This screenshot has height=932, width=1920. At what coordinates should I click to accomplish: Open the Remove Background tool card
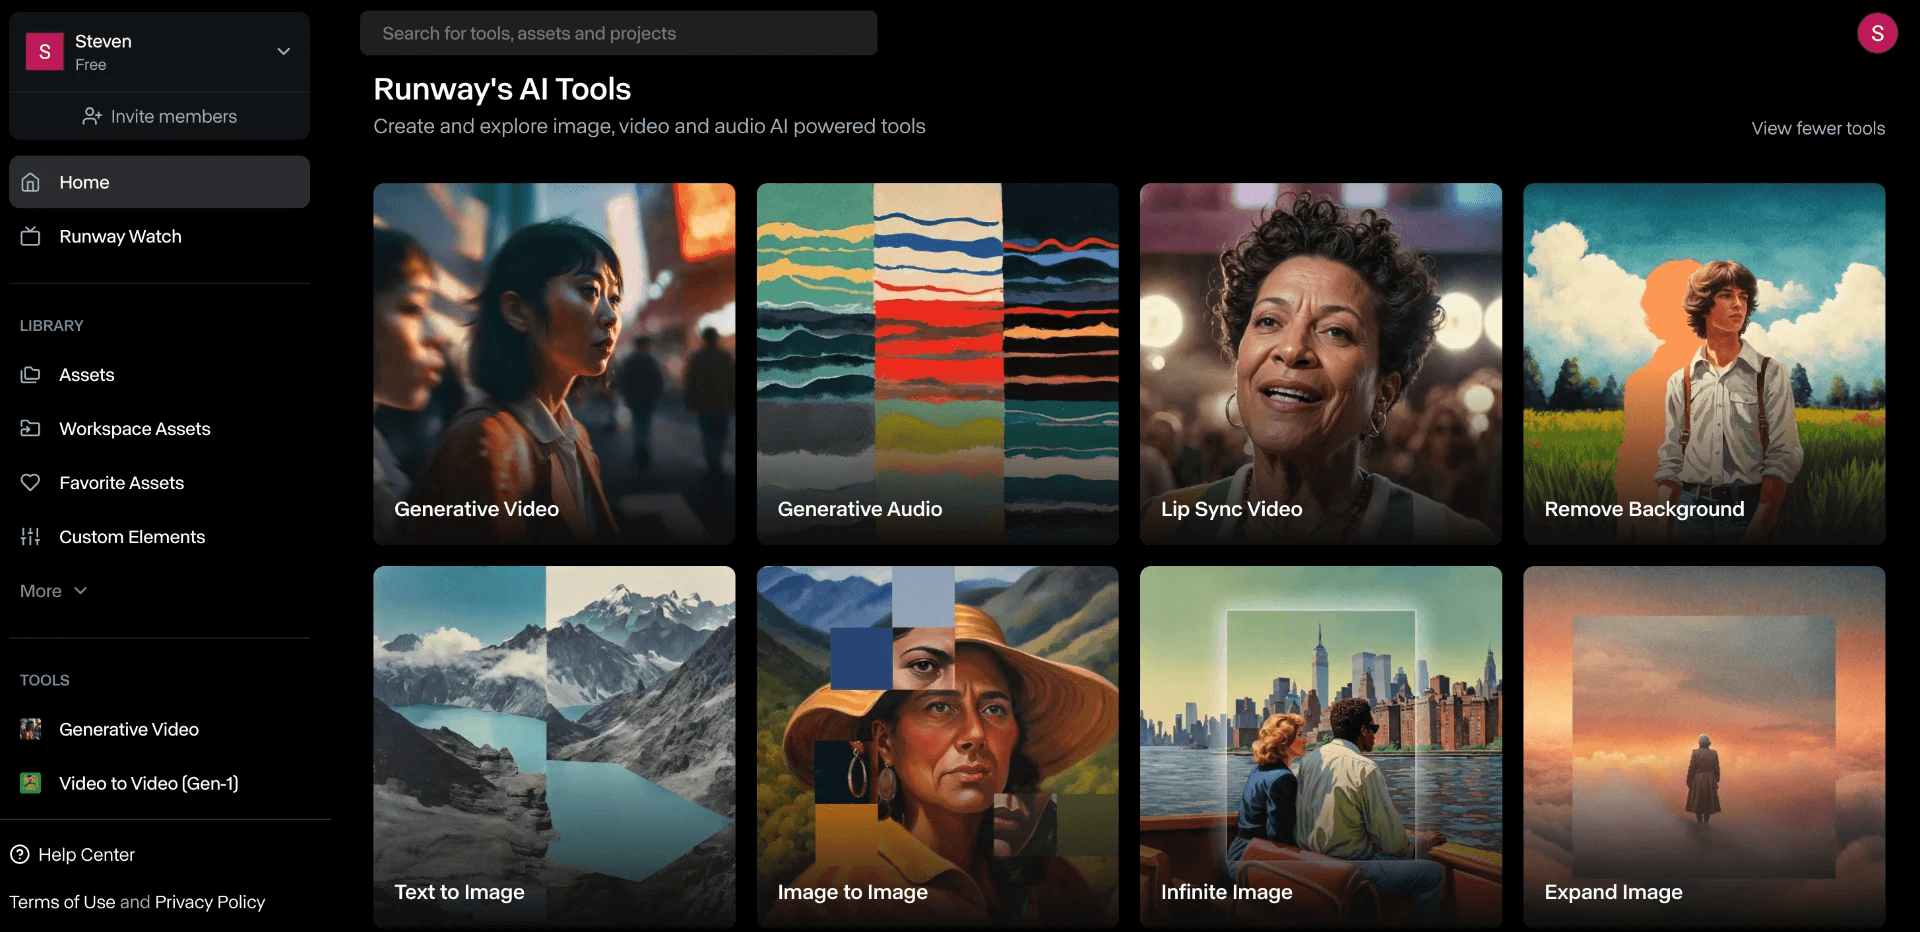tap(1704, 363)
